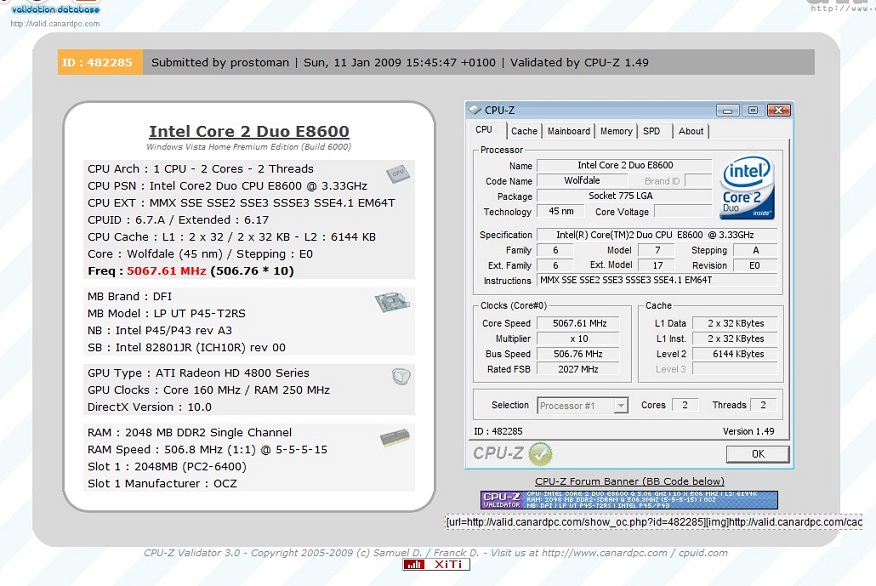The image size is (876, 586).
Task: Click the Specification field text
Action: 657,235
